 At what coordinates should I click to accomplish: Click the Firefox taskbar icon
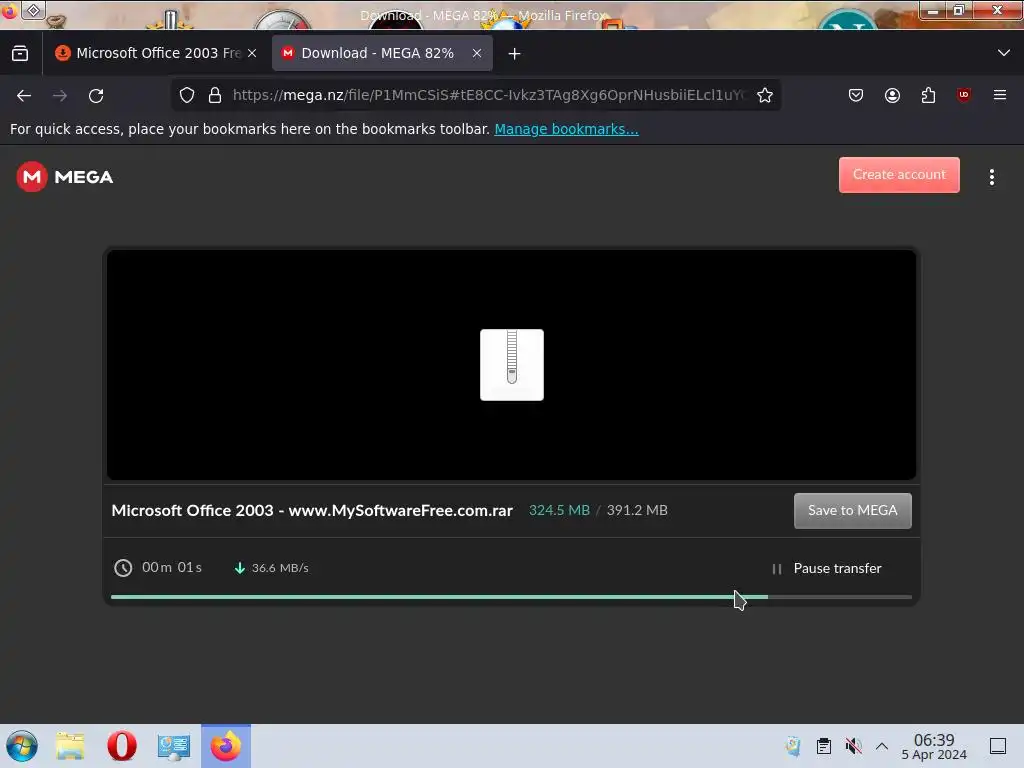225,746
